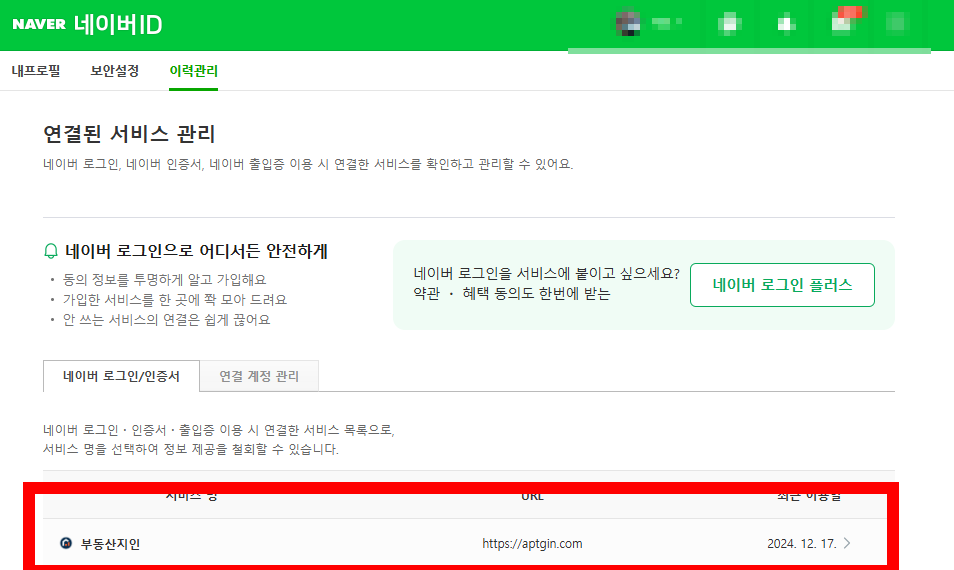954x570 pixels.
Task: Select the 네이버 로그인/인증서 tab
Action: tap(121, 376)
